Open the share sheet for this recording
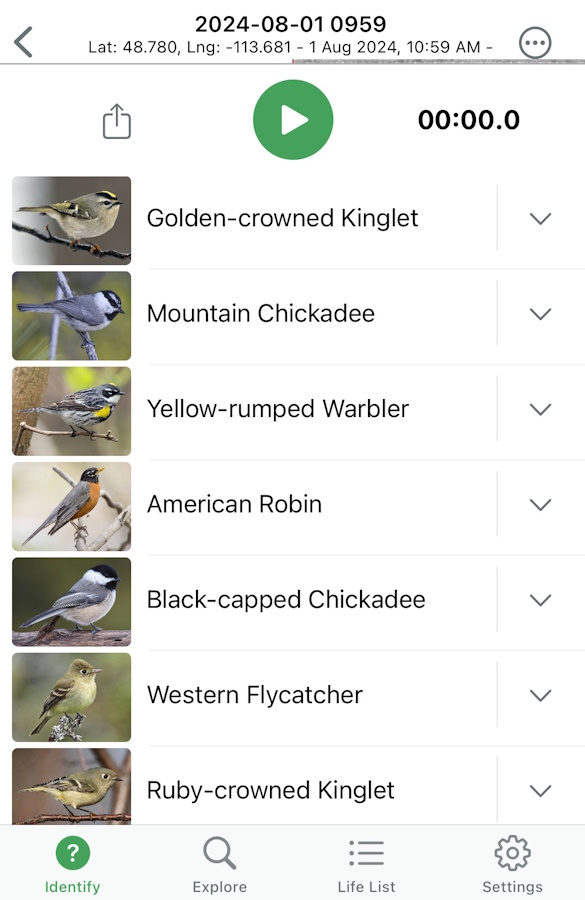The height and width of the screenshot is (900, 585). point(116,119)
